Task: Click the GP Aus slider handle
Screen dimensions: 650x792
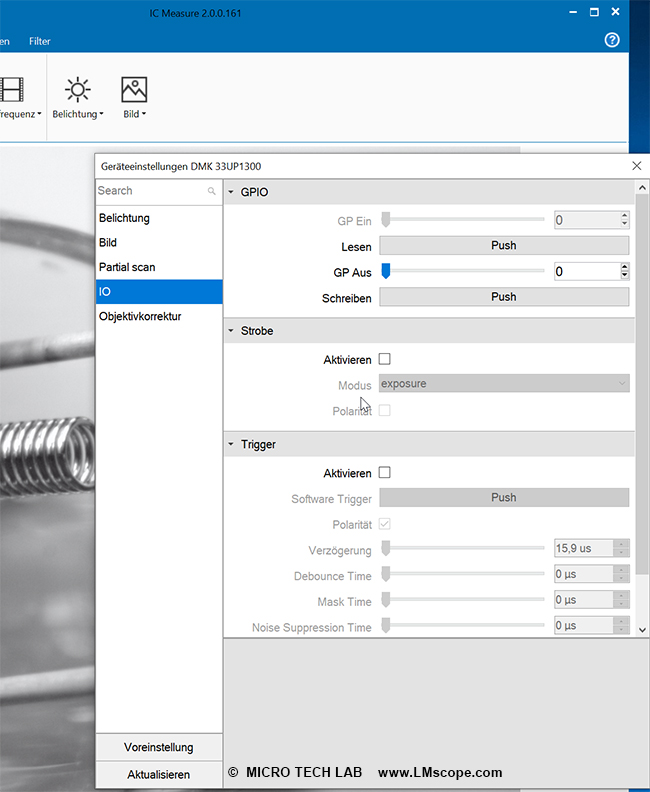Action: (x=385, y=271)
